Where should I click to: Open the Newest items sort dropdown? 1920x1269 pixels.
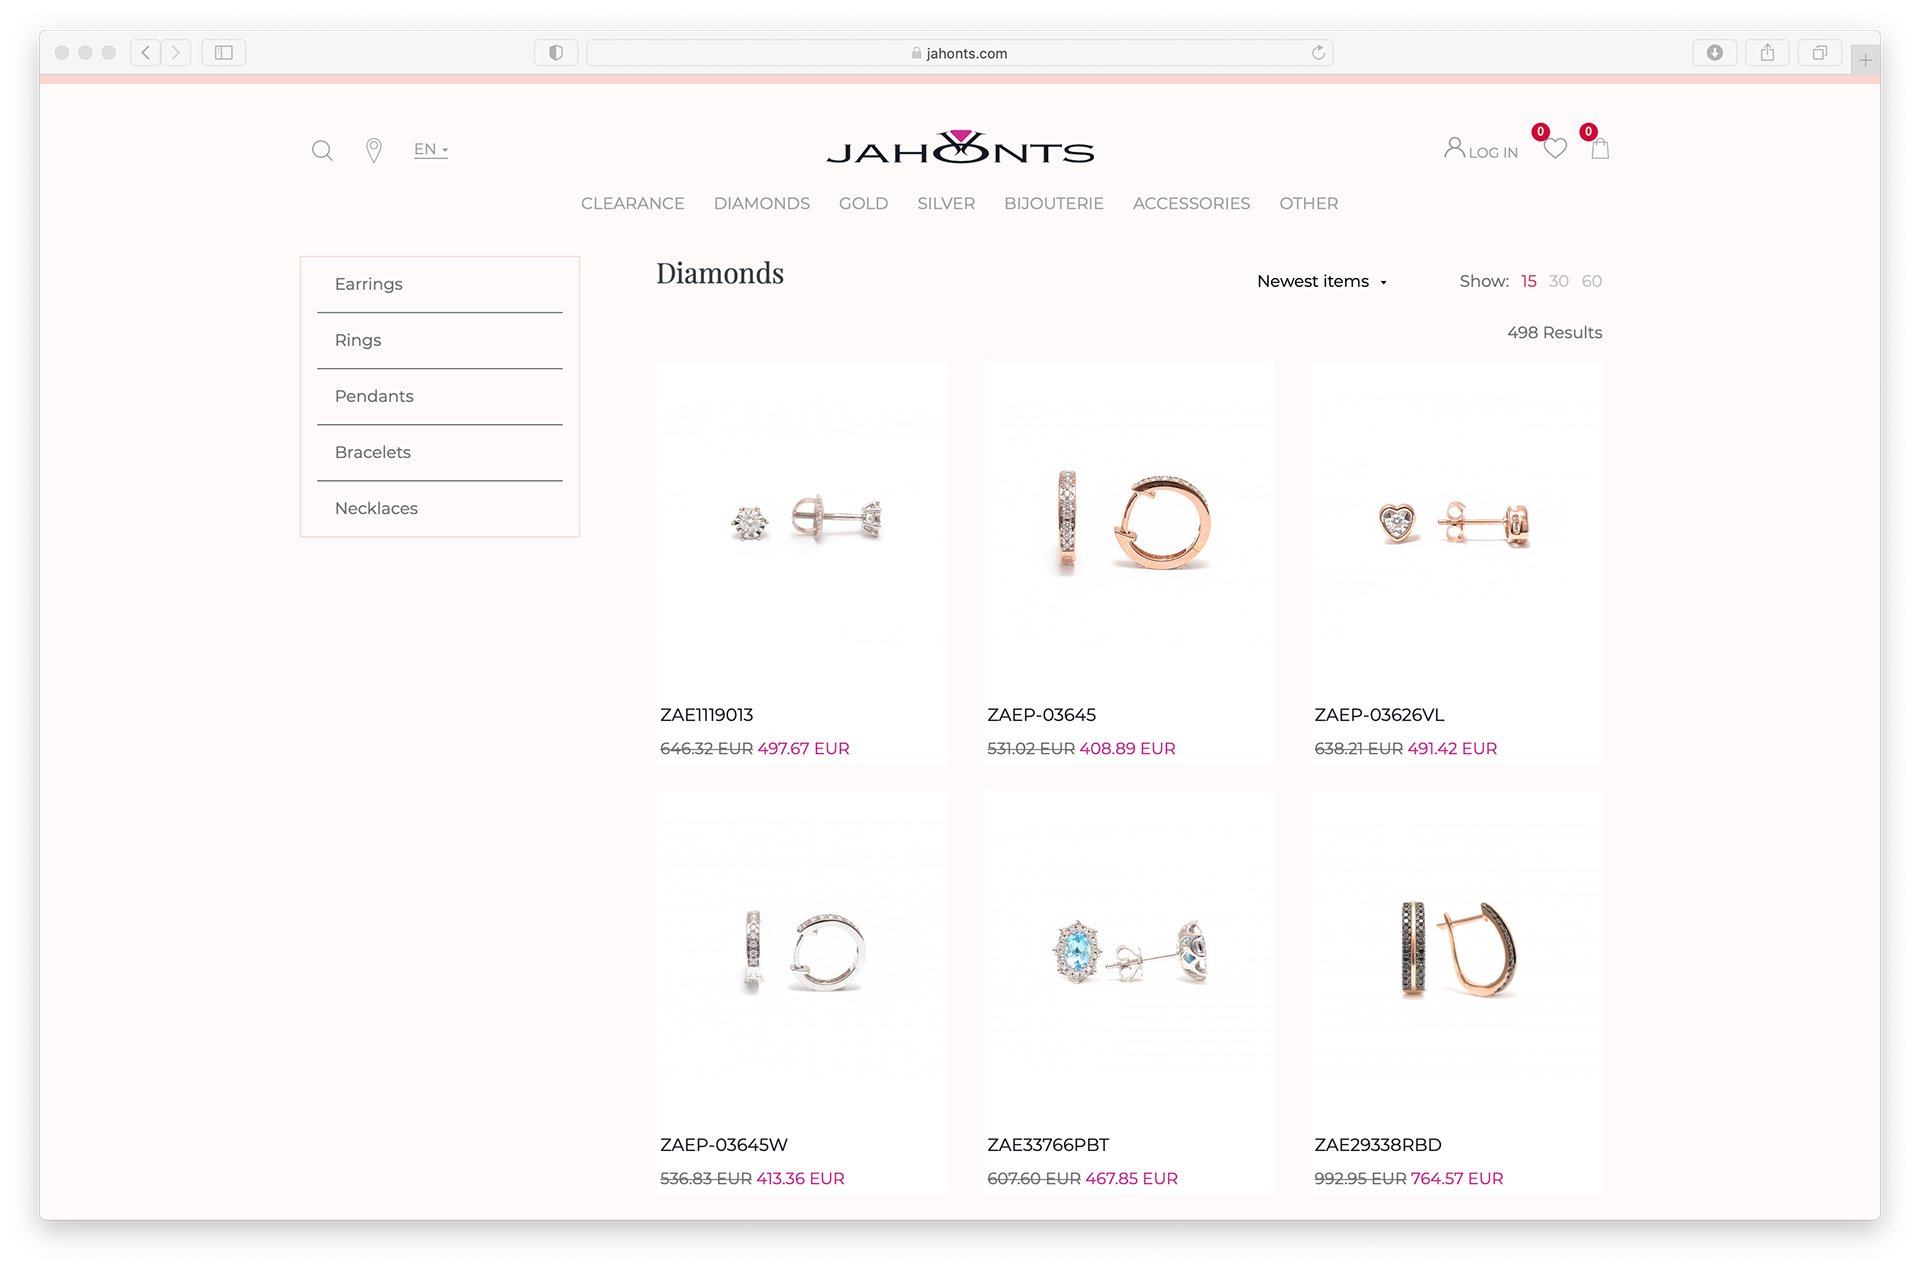point(1322,281)
